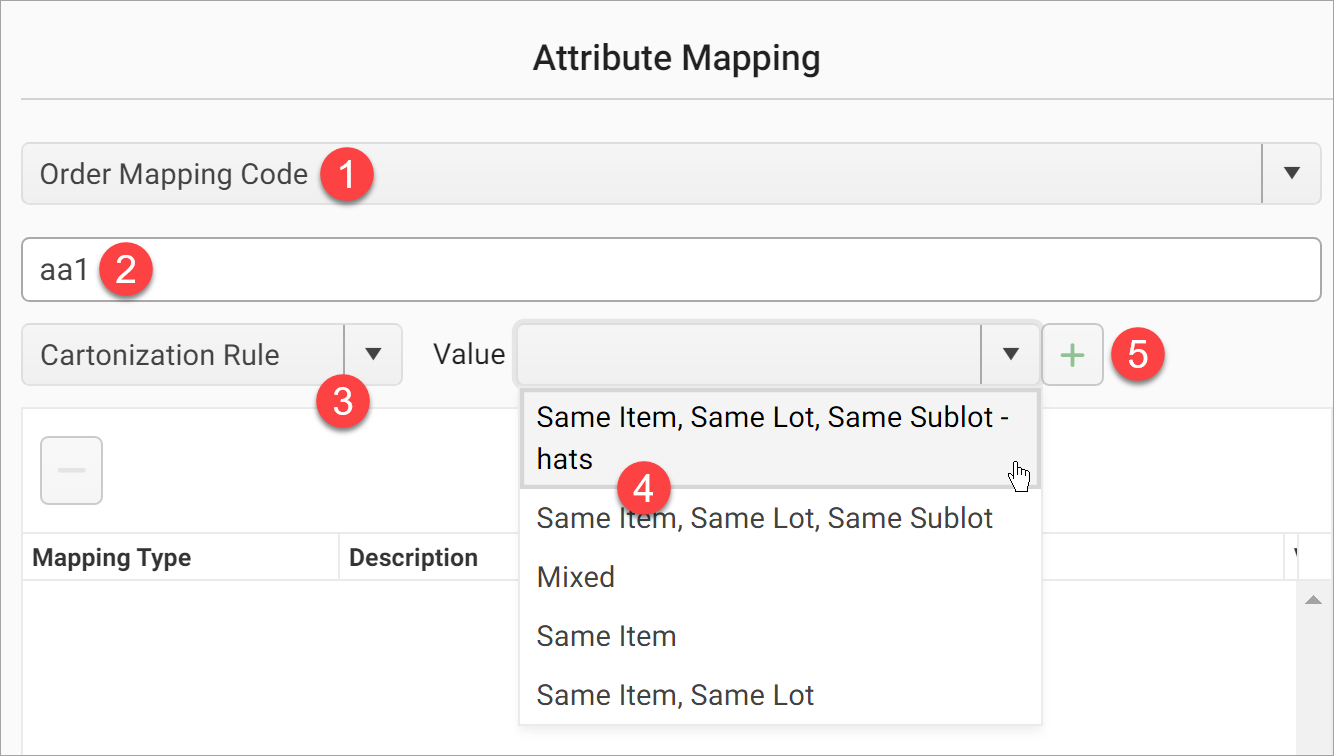
Task: Click the Value dropdown arrow icon
Action: click(1010, 354)
